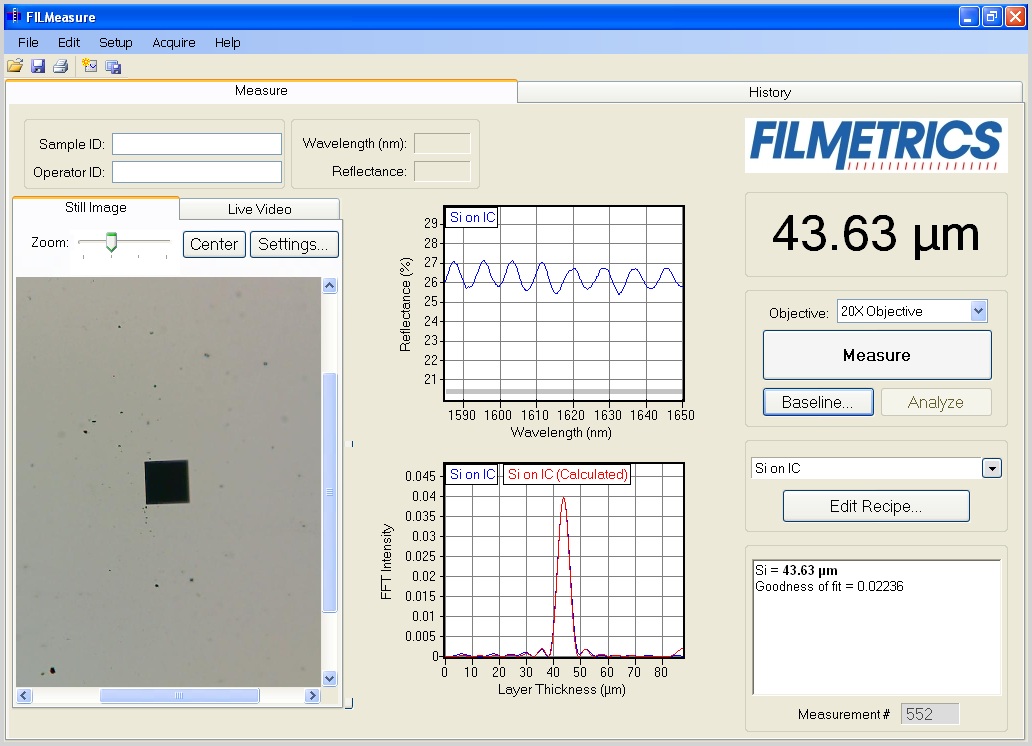The image size is (1032, 746).
Task: Click the Baseline... button
Action: click(x=818, y=402)
